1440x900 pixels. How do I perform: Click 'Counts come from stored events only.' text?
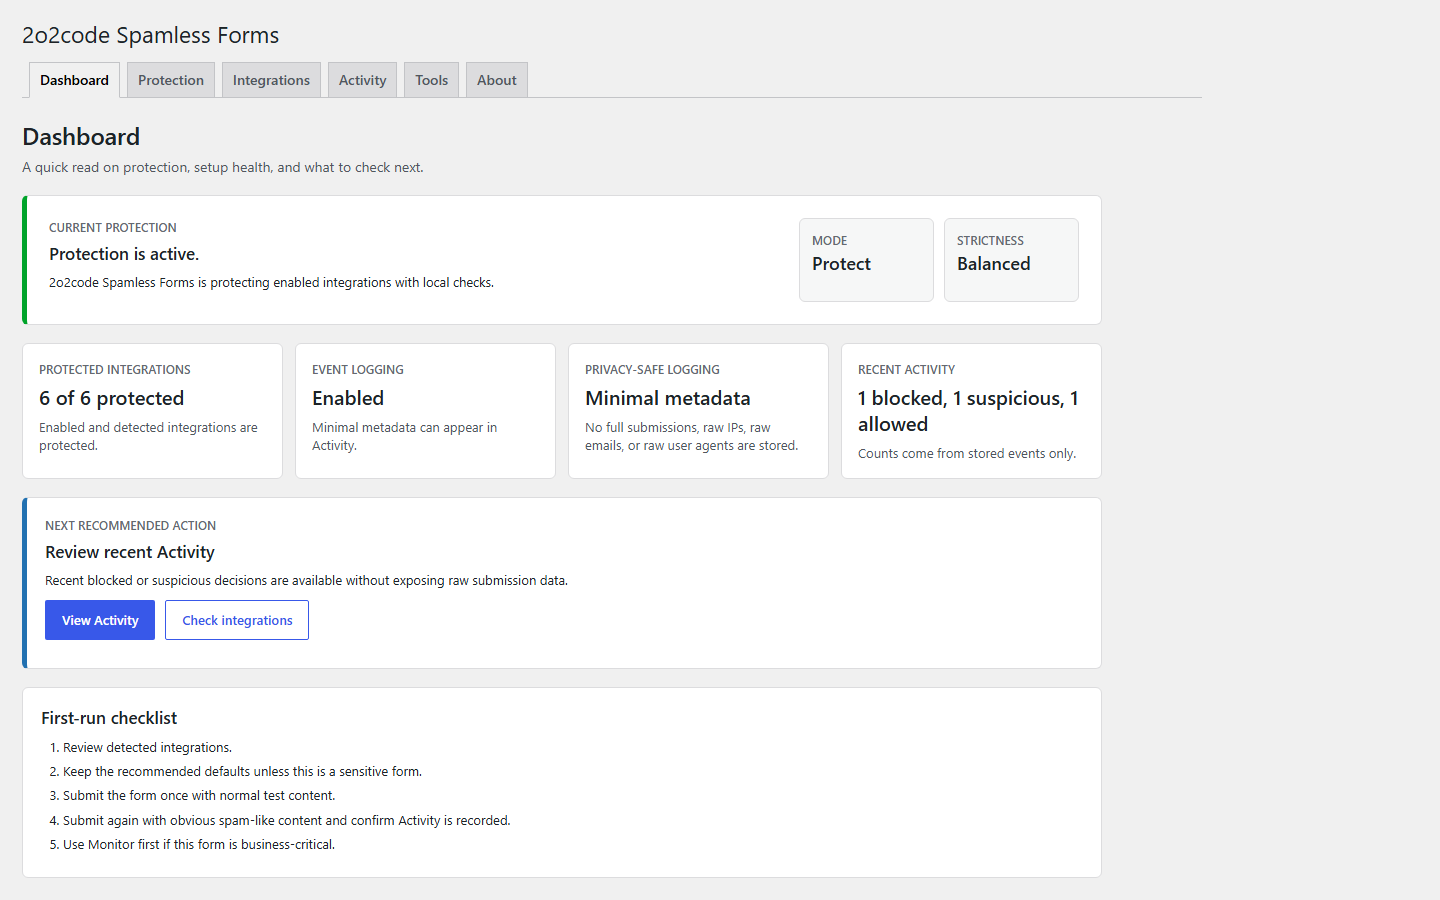(967, 454)
